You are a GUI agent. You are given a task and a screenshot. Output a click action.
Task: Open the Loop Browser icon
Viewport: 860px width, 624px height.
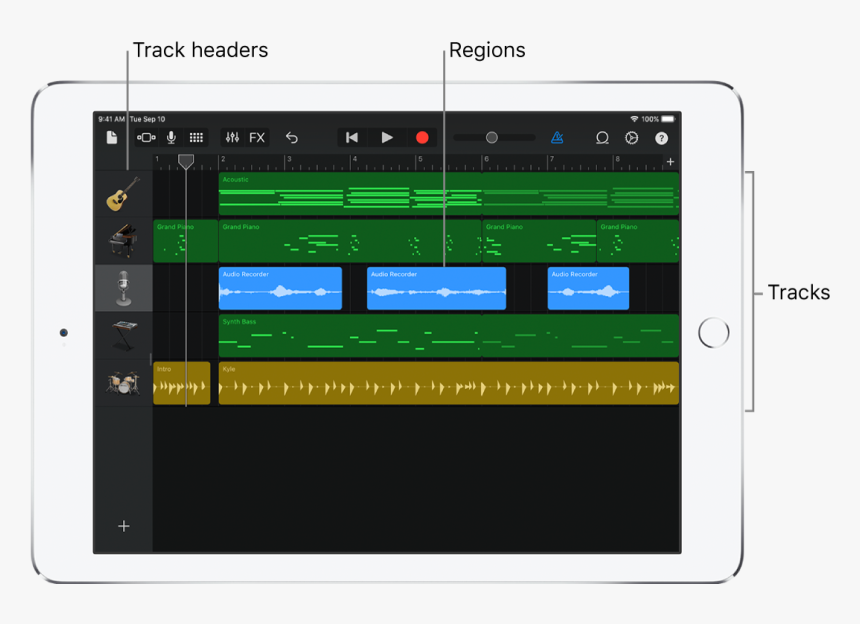(x=603, y=138)
